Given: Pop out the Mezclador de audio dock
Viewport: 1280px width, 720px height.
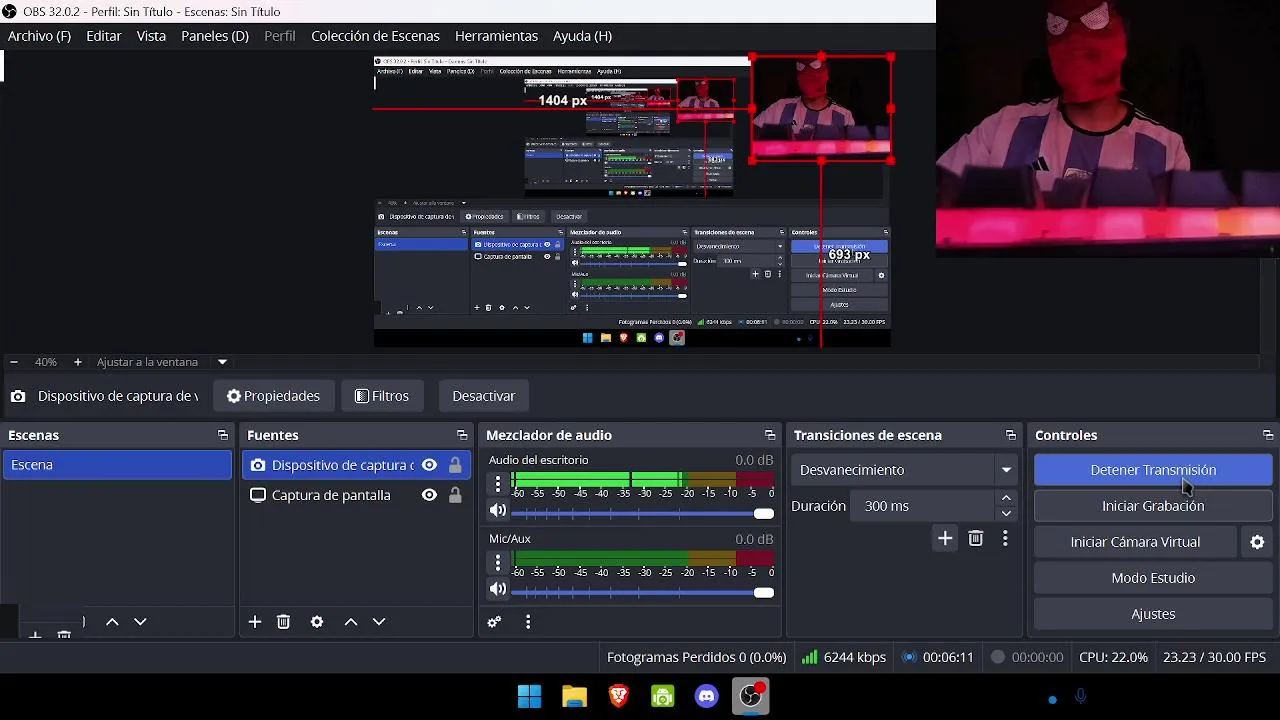Looking at the screenshot, I should pos(770,435).
